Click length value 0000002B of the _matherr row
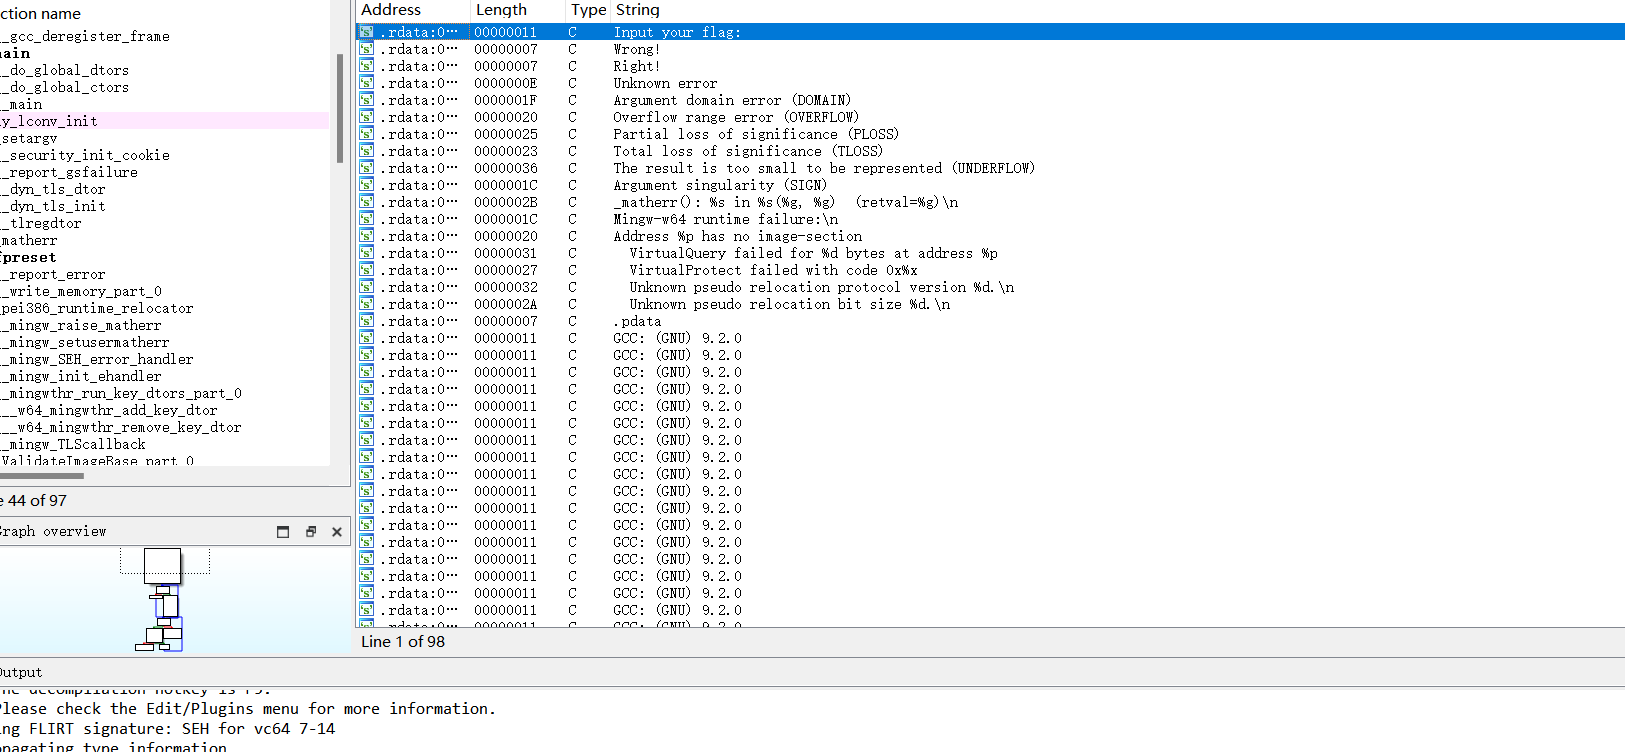The width and height of the screenshot is (1625, 752). pos(505,202)
